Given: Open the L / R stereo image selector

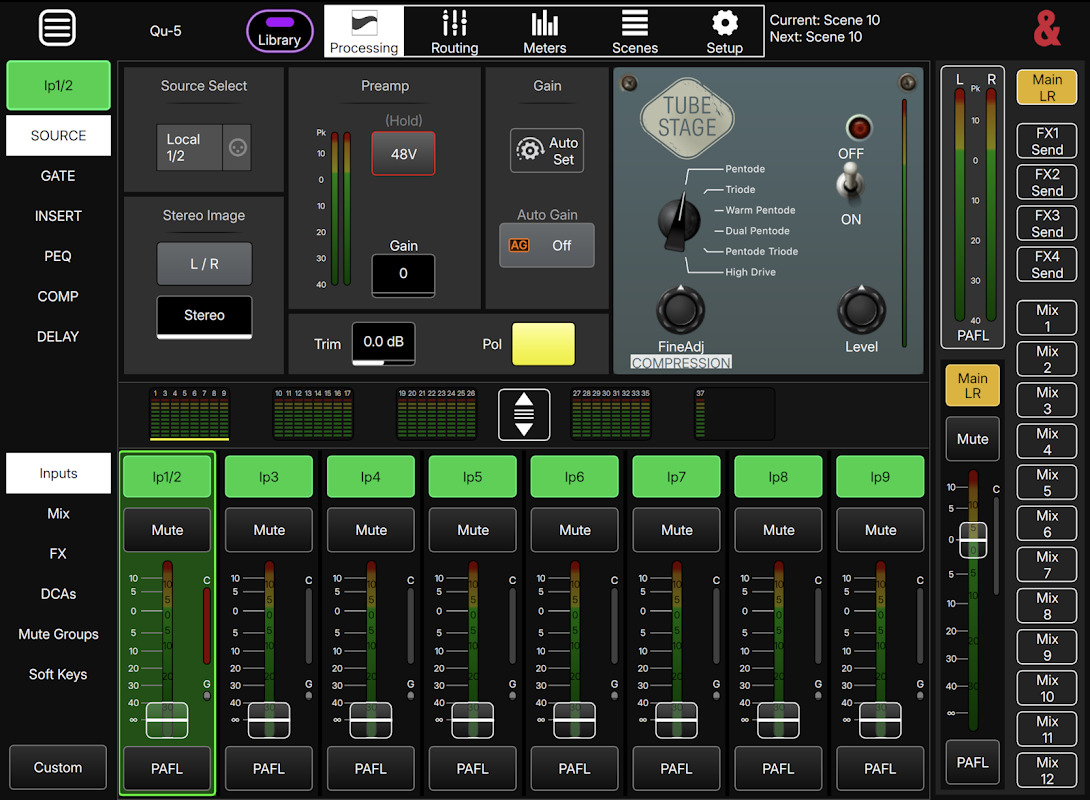Looking at the screenshot, I should tap(204, 264).
